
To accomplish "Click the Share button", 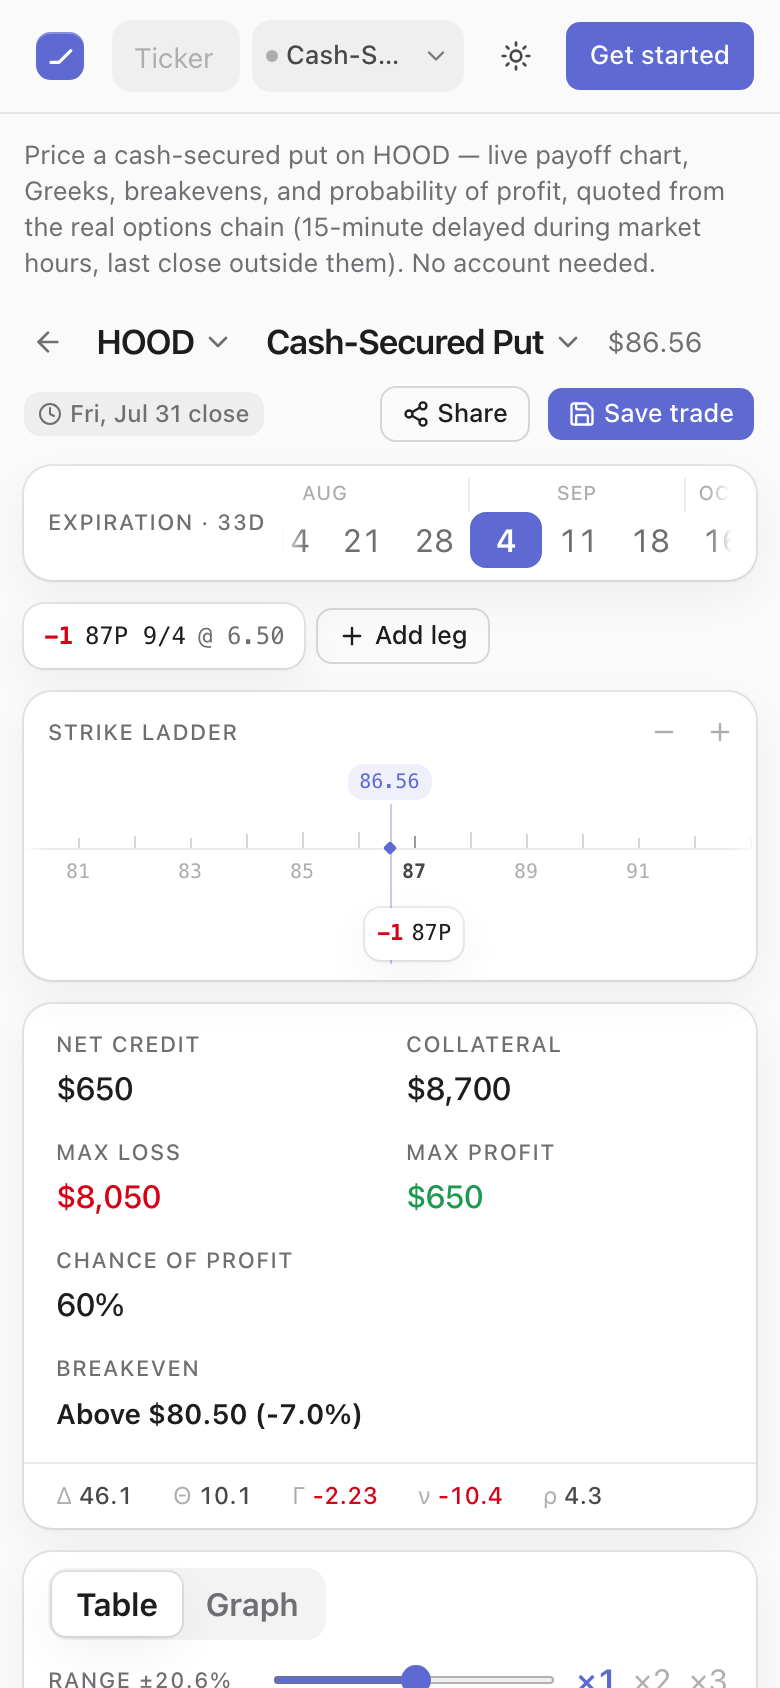I will click(x=455, y=414).
